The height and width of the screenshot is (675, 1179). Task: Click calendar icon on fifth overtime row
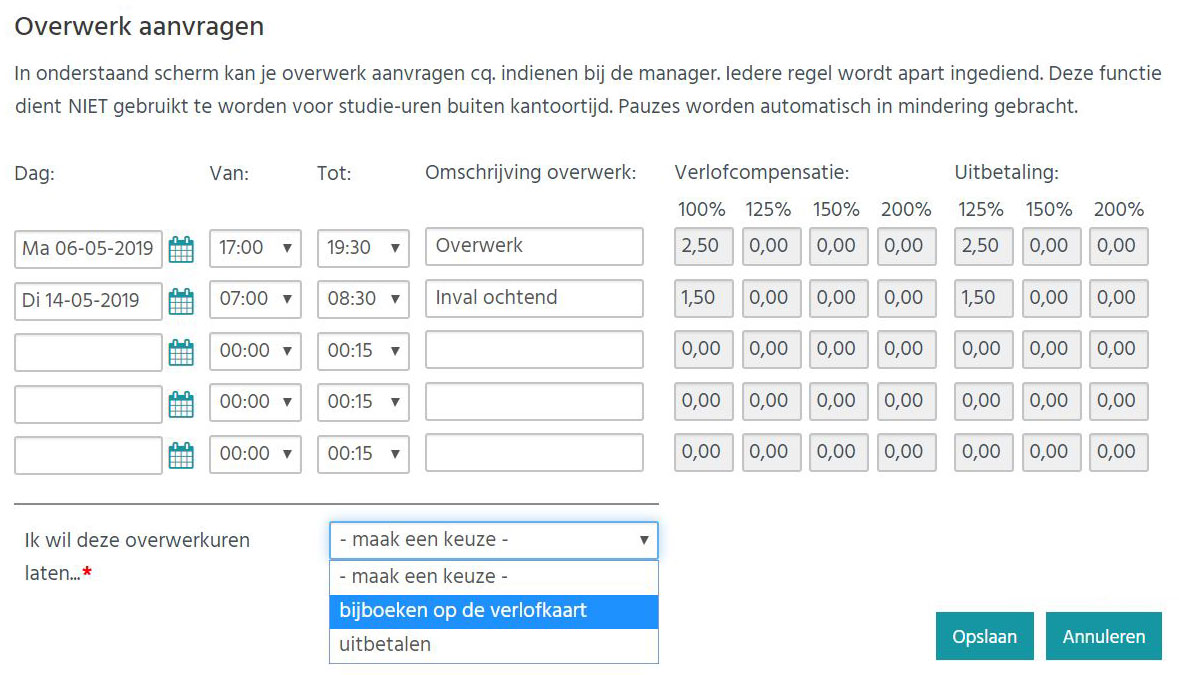click(181, 456)
